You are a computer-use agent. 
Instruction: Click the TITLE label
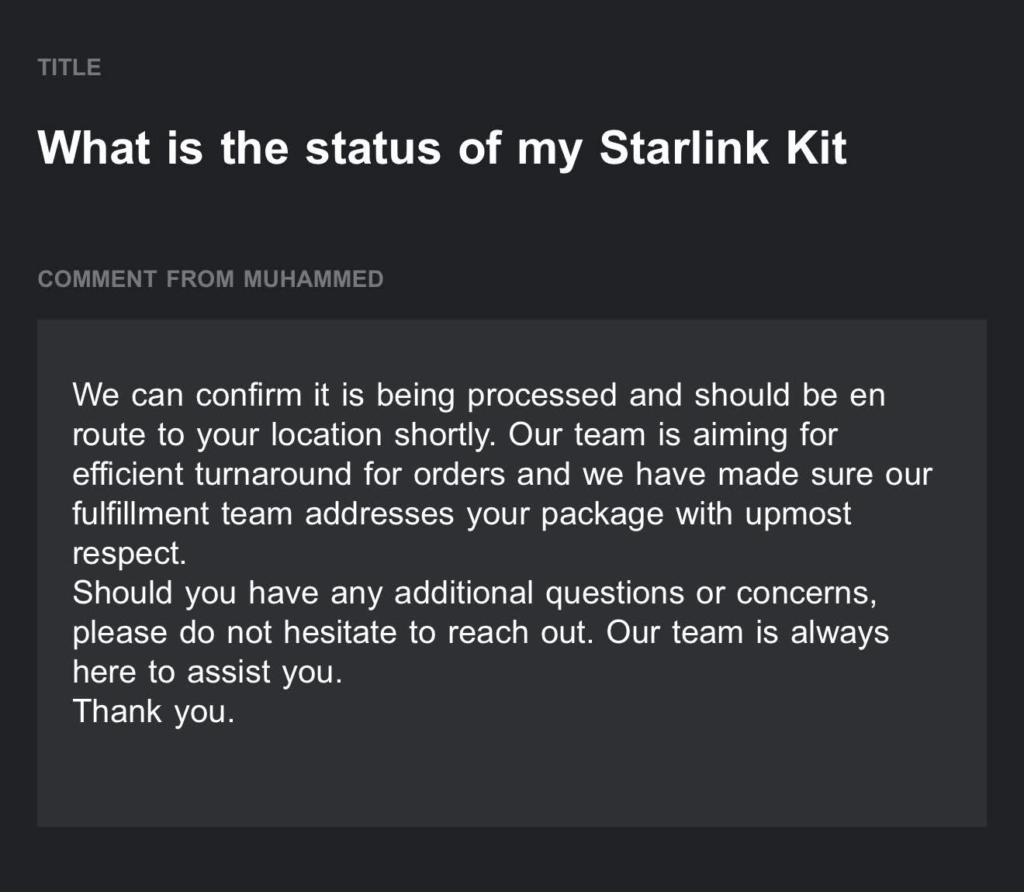coord(69,67)
